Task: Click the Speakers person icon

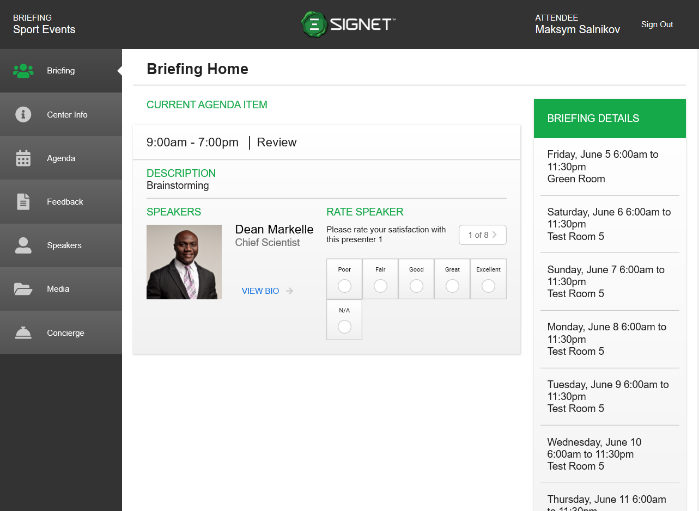Action: click(x=23, y=245)
